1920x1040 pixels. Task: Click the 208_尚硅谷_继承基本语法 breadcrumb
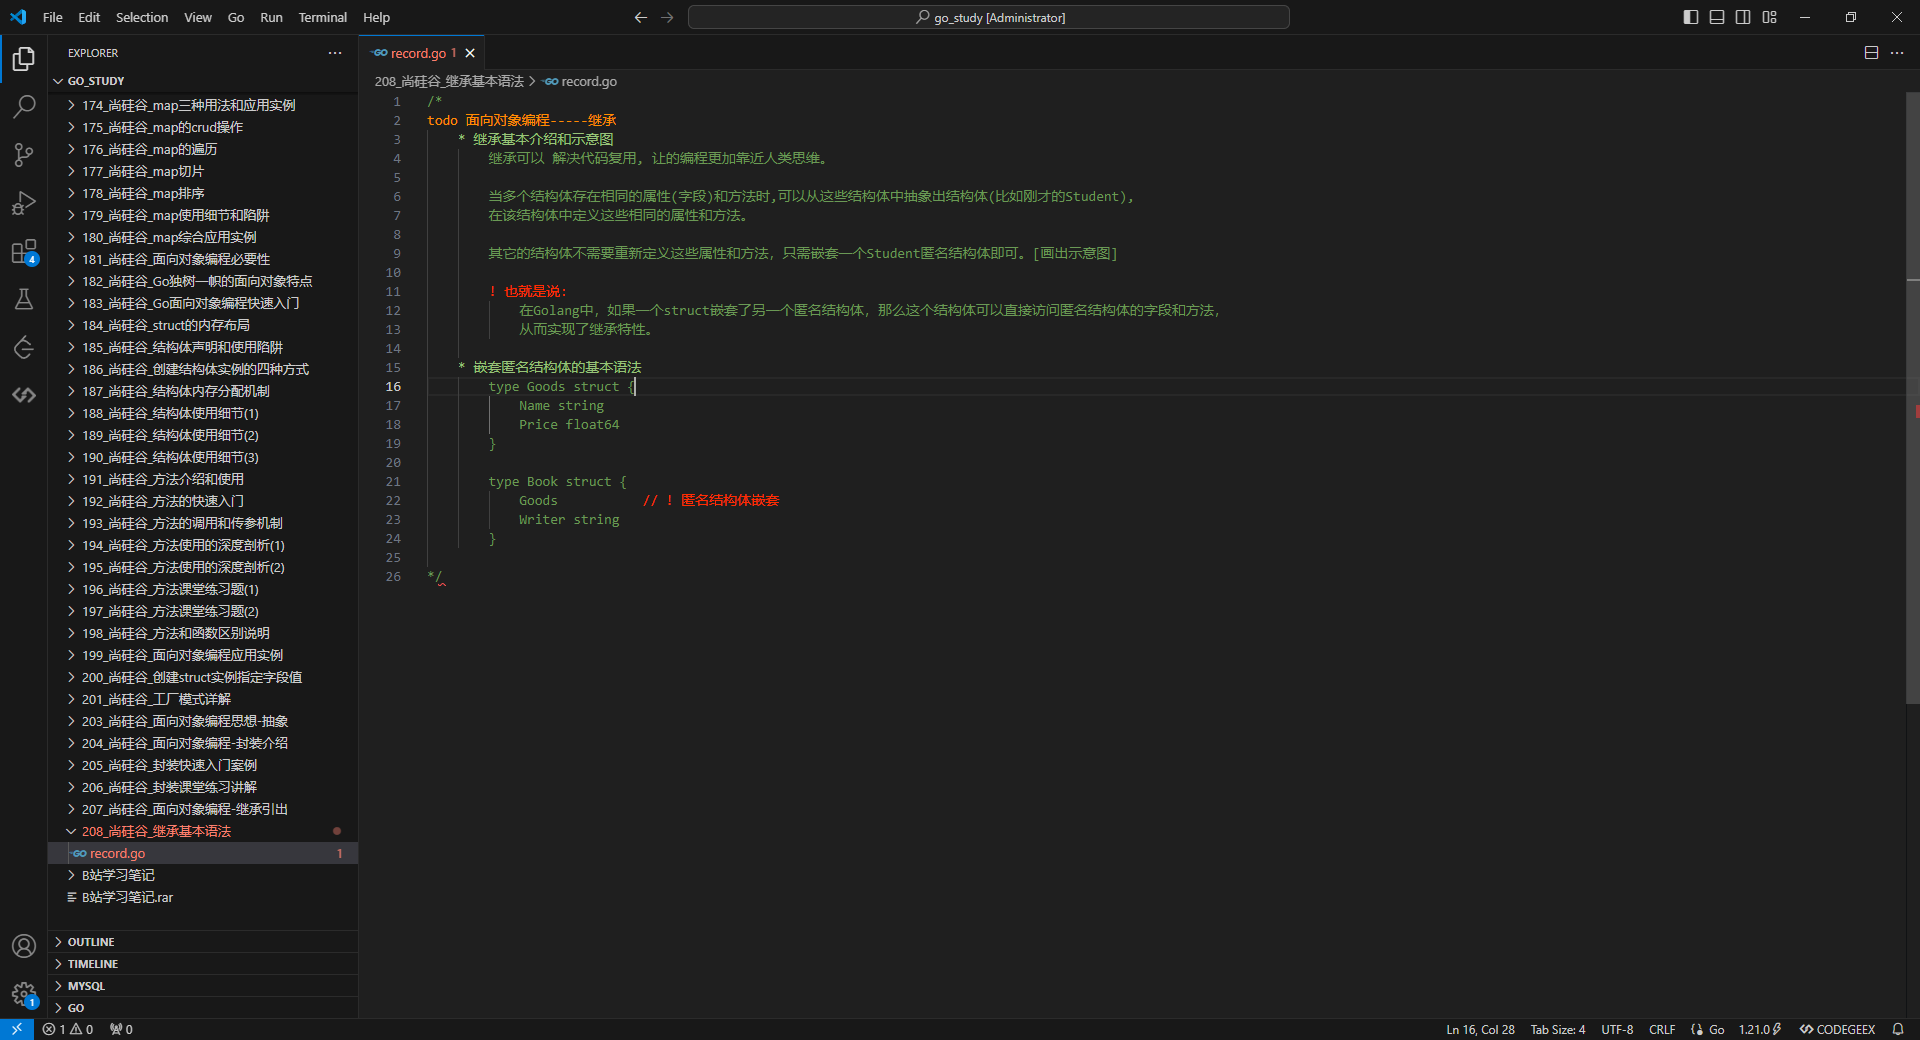pyautogui.click(x=449, y=81)
